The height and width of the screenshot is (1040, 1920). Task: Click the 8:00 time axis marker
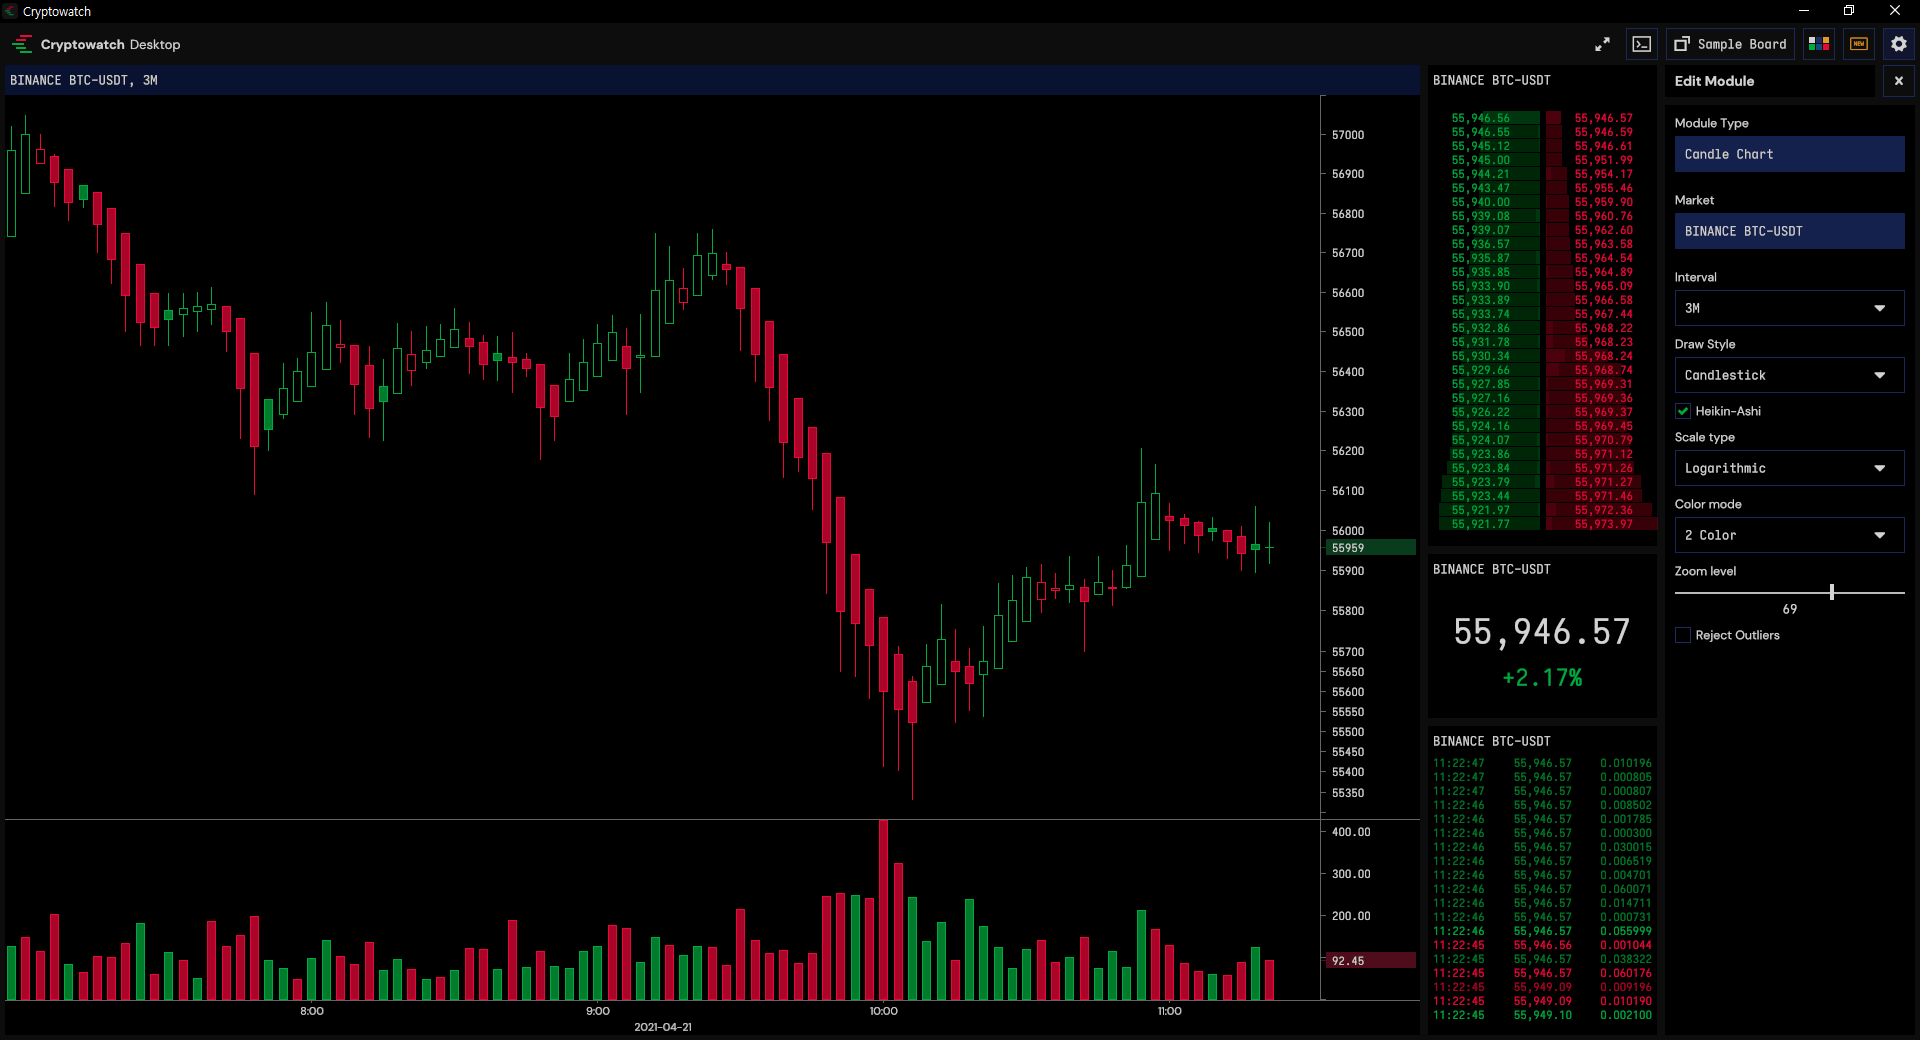click(312, 1011)
